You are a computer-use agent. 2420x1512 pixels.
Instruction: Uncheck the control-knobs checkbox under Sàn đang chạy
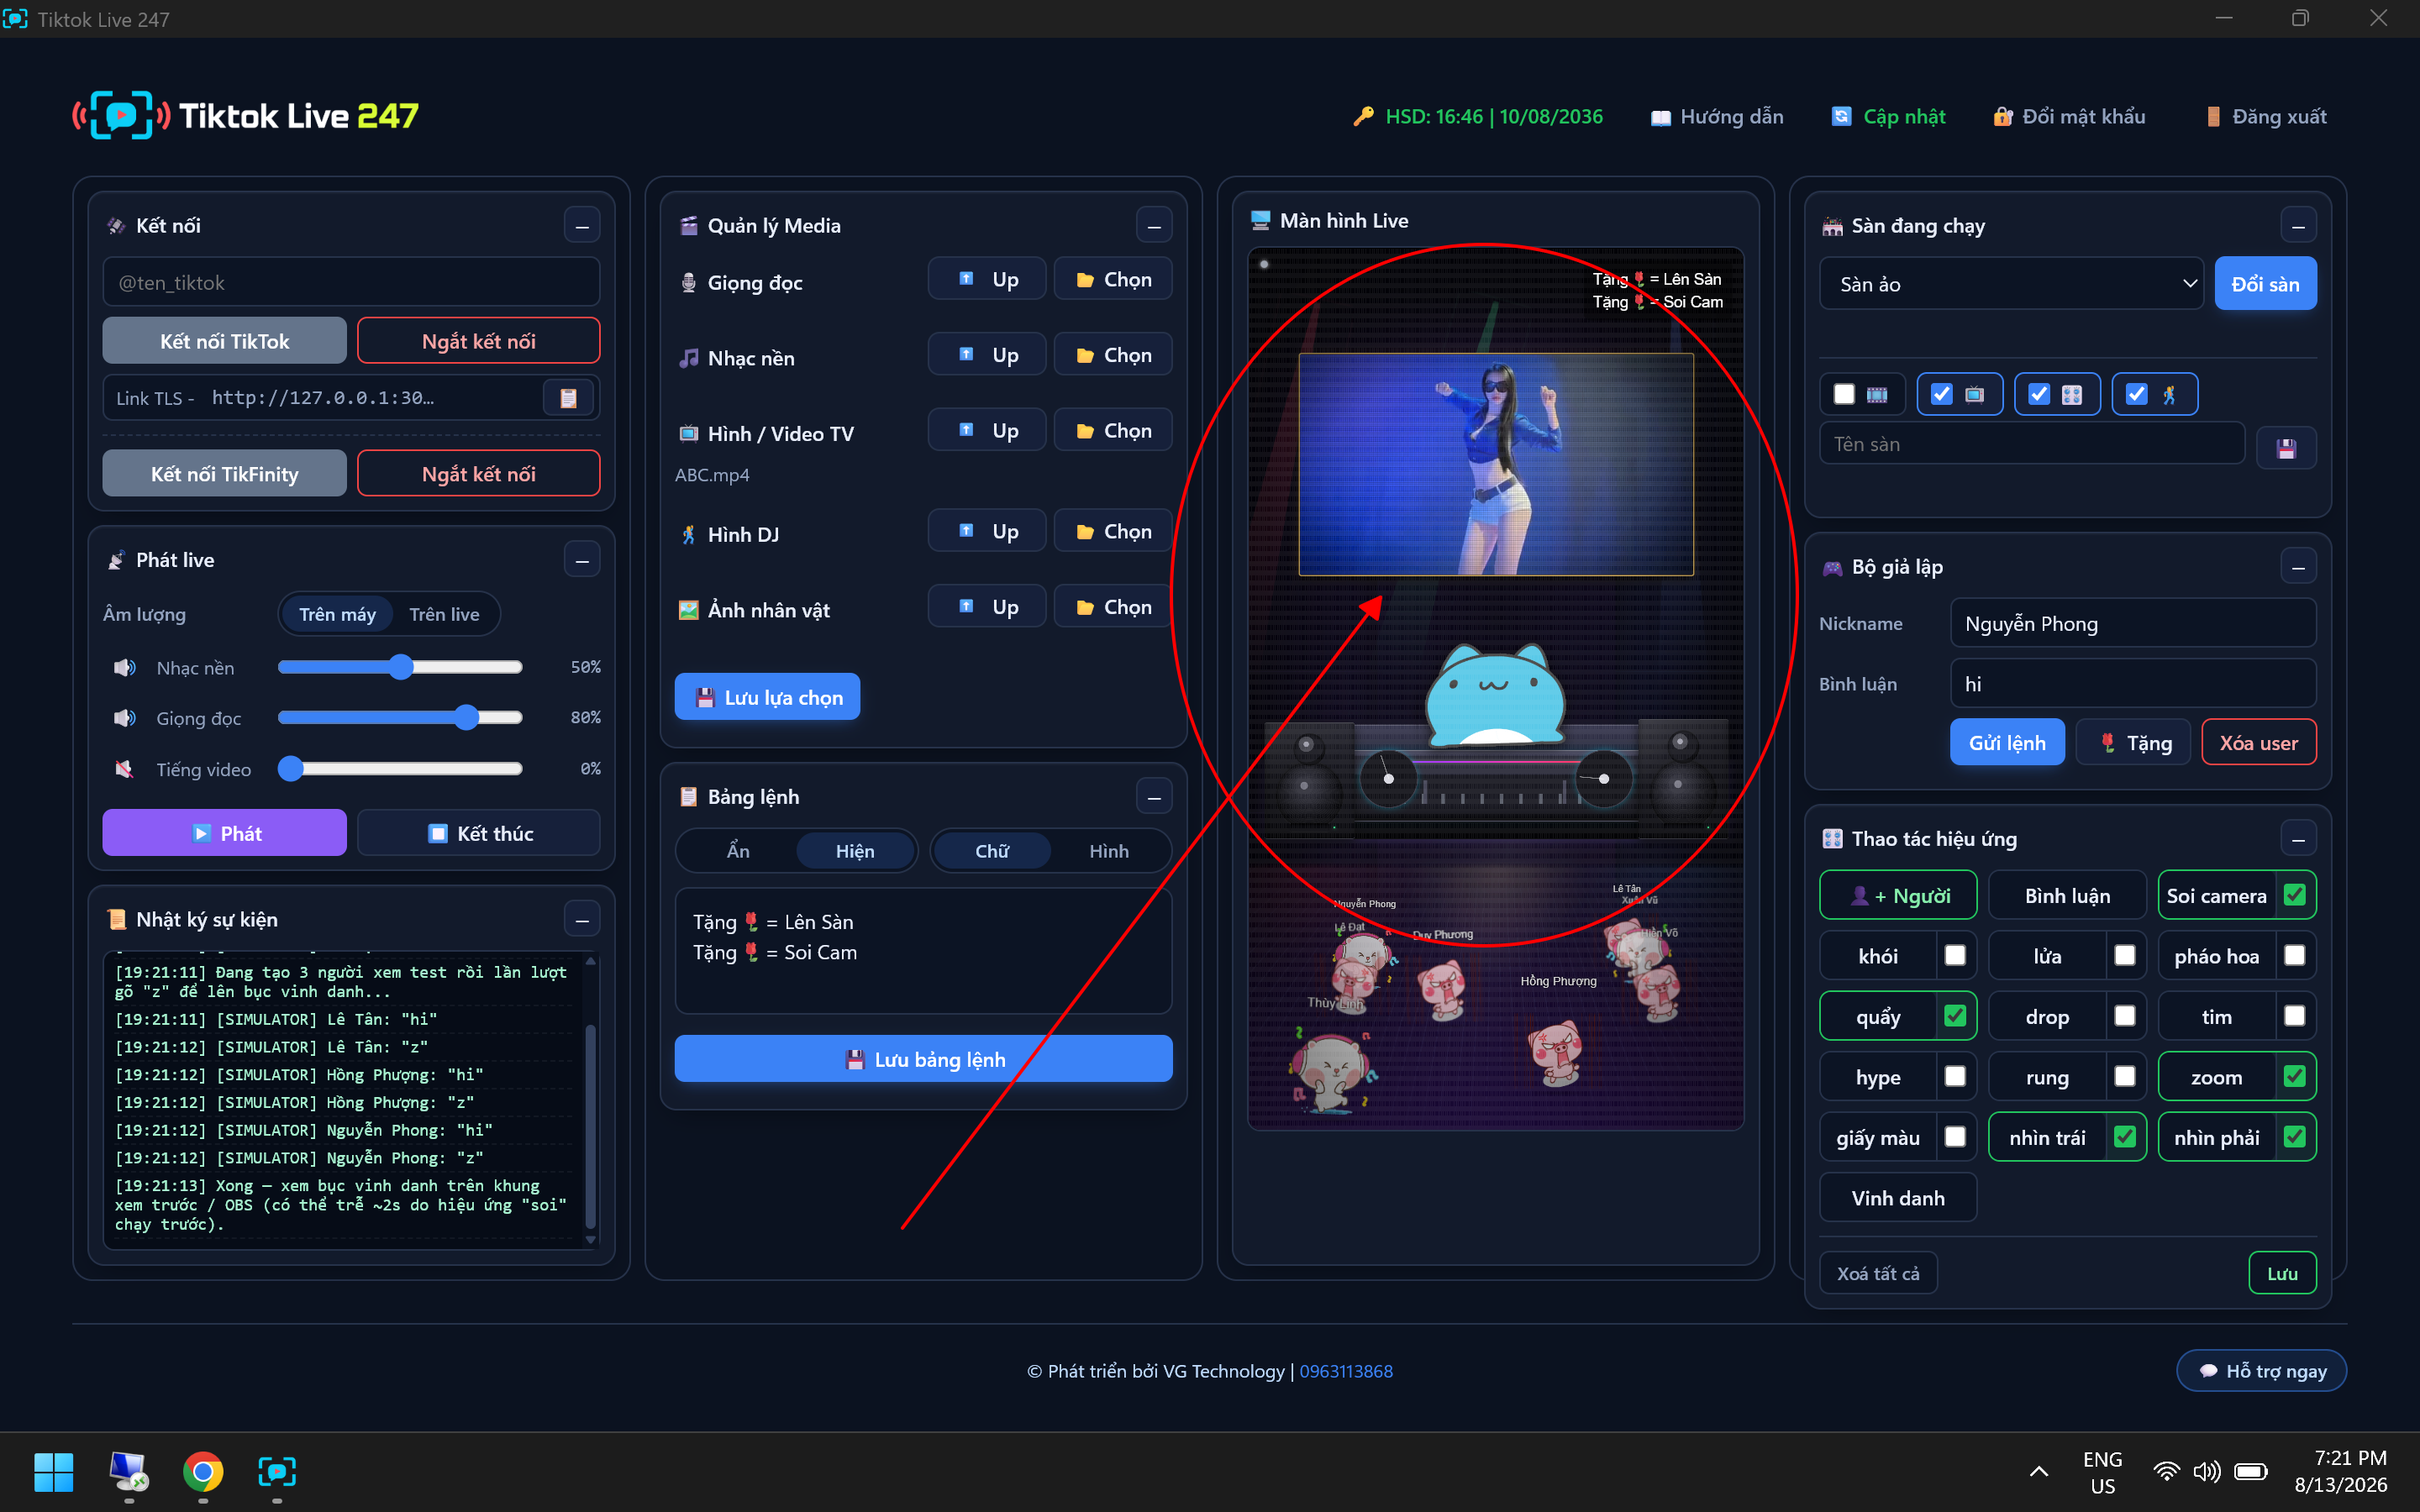[x=2039, y=394]
